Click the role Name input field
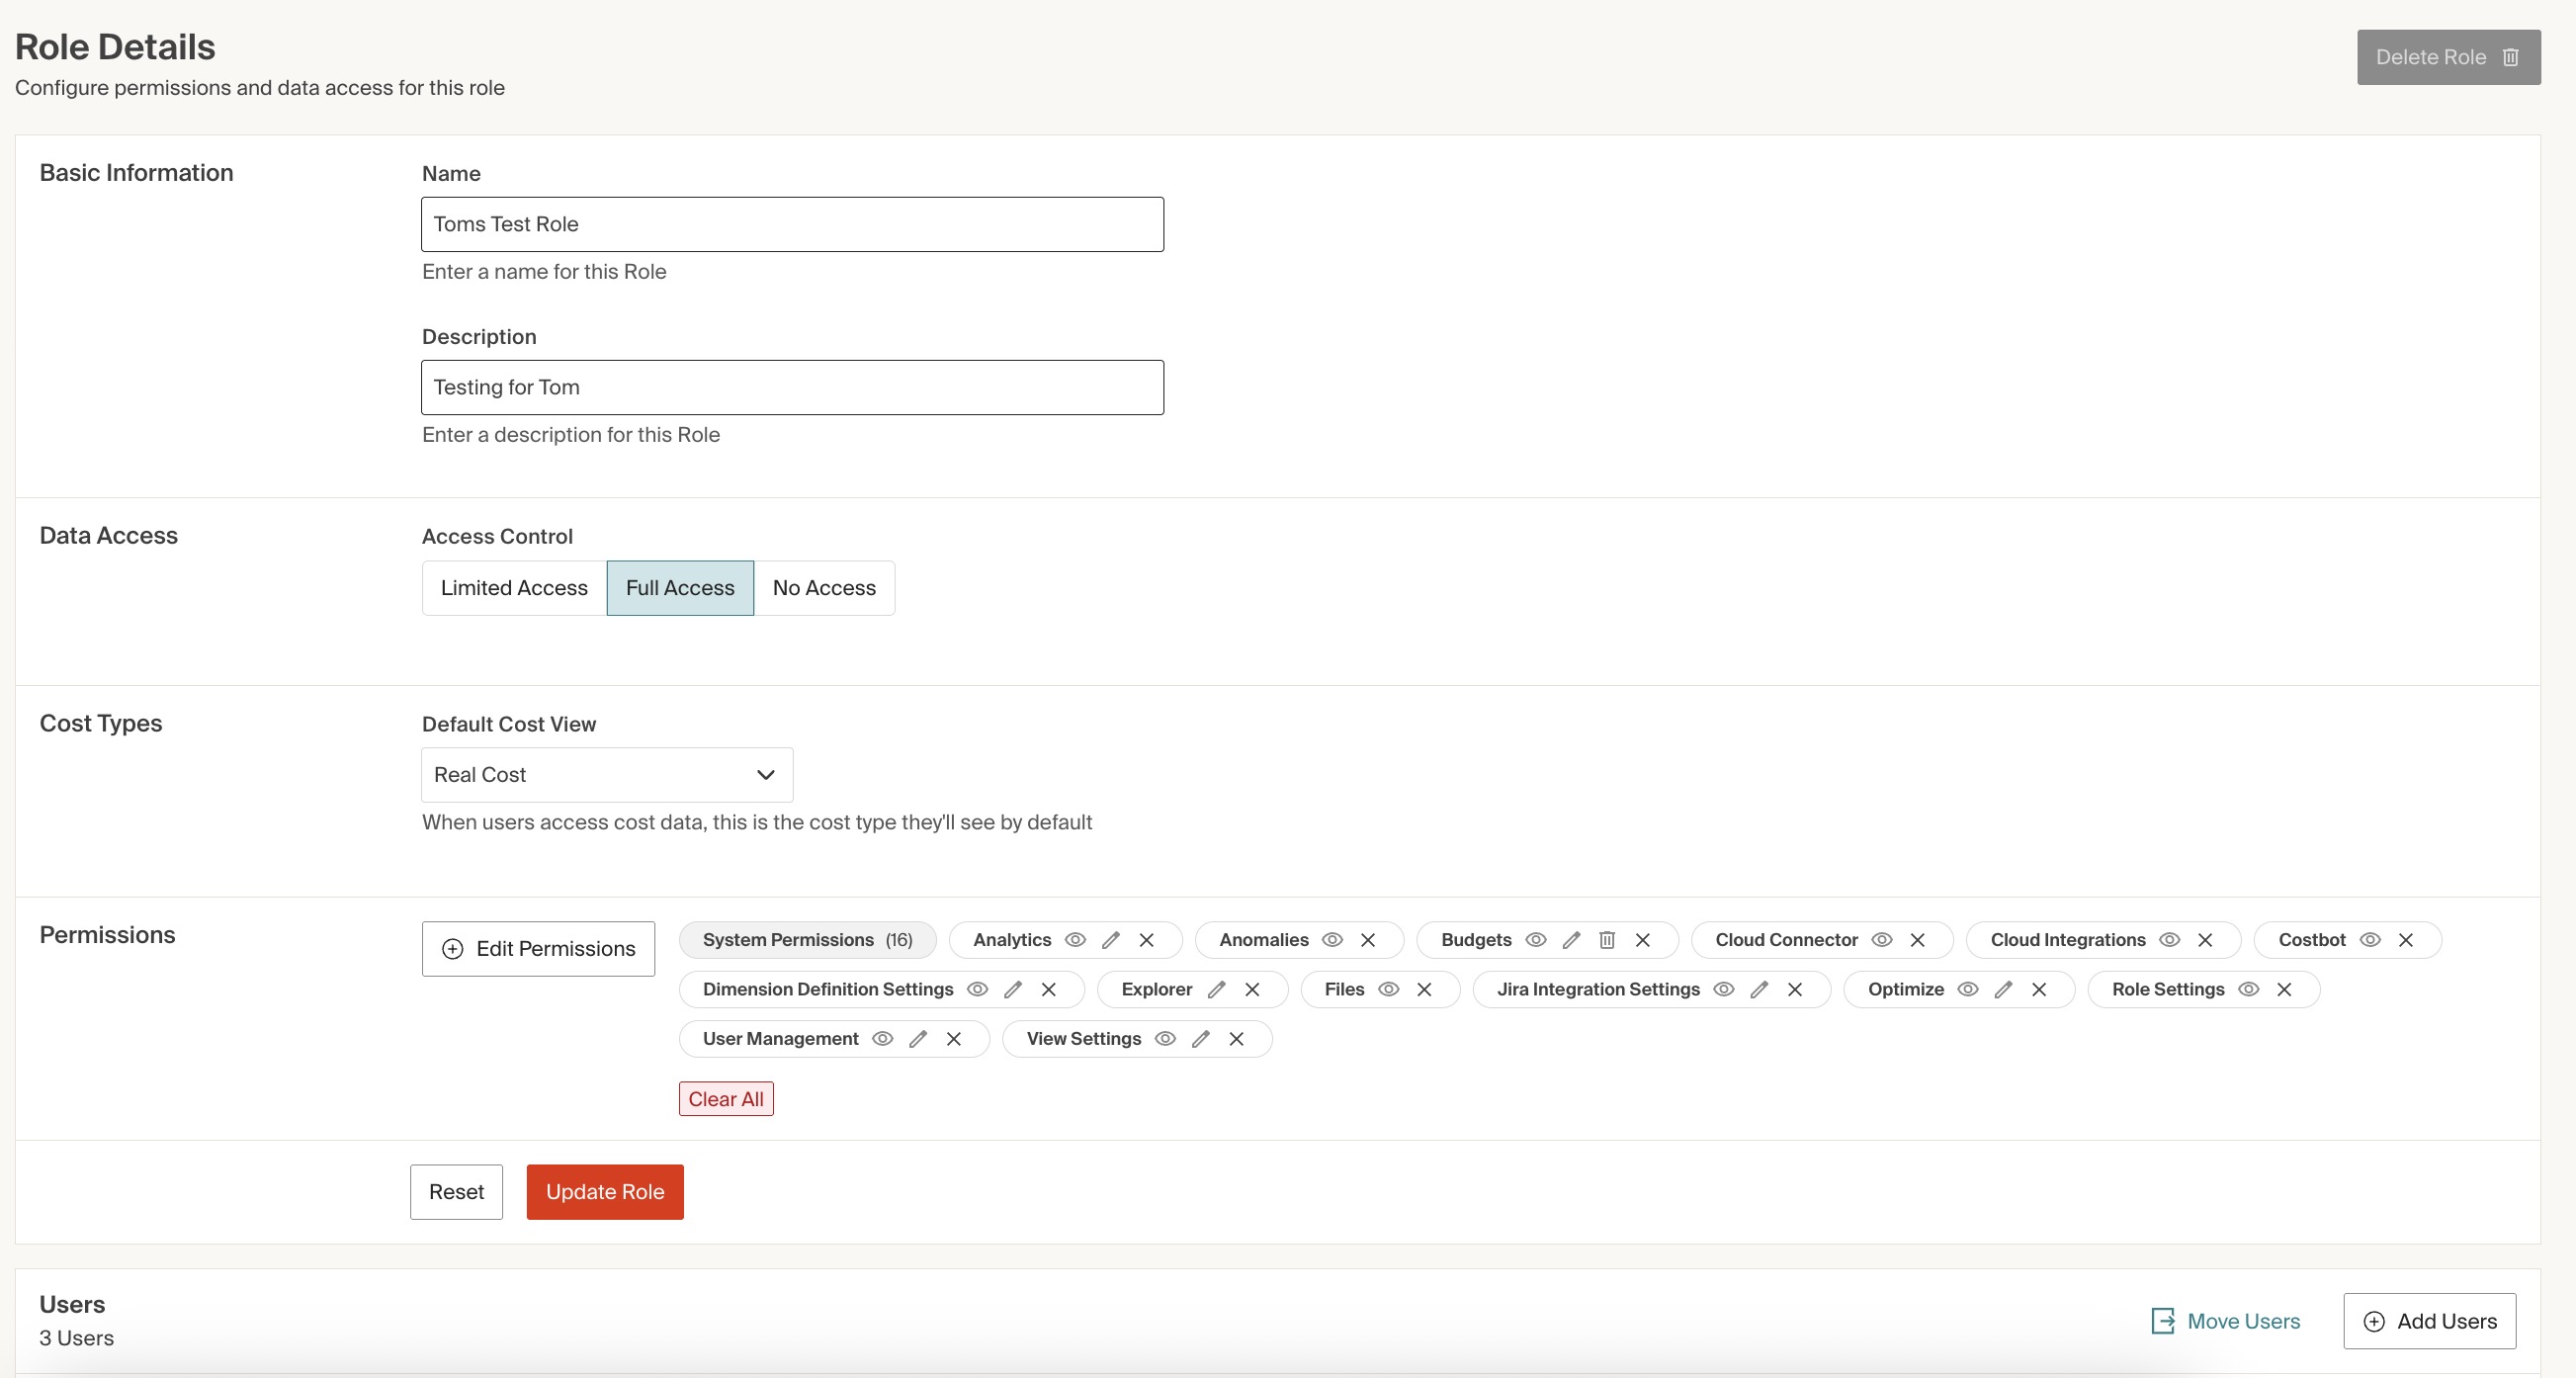The width and height of the screenshot is (2576, 1378). tap(791, 224)
